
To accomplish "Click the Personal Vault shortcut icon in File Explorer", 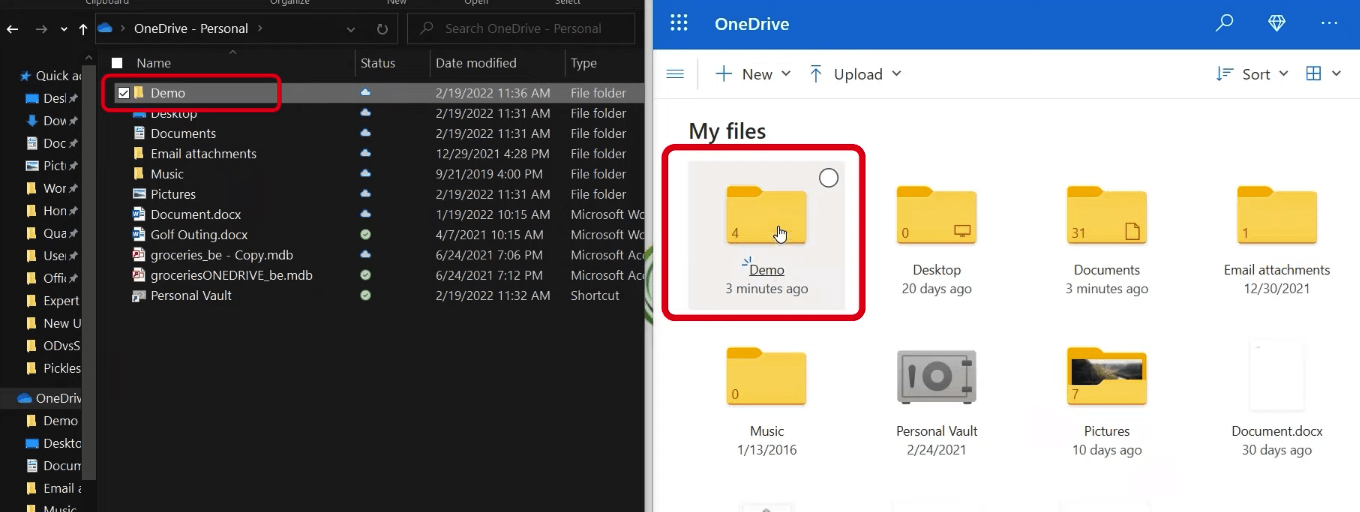I will (140, 296).
